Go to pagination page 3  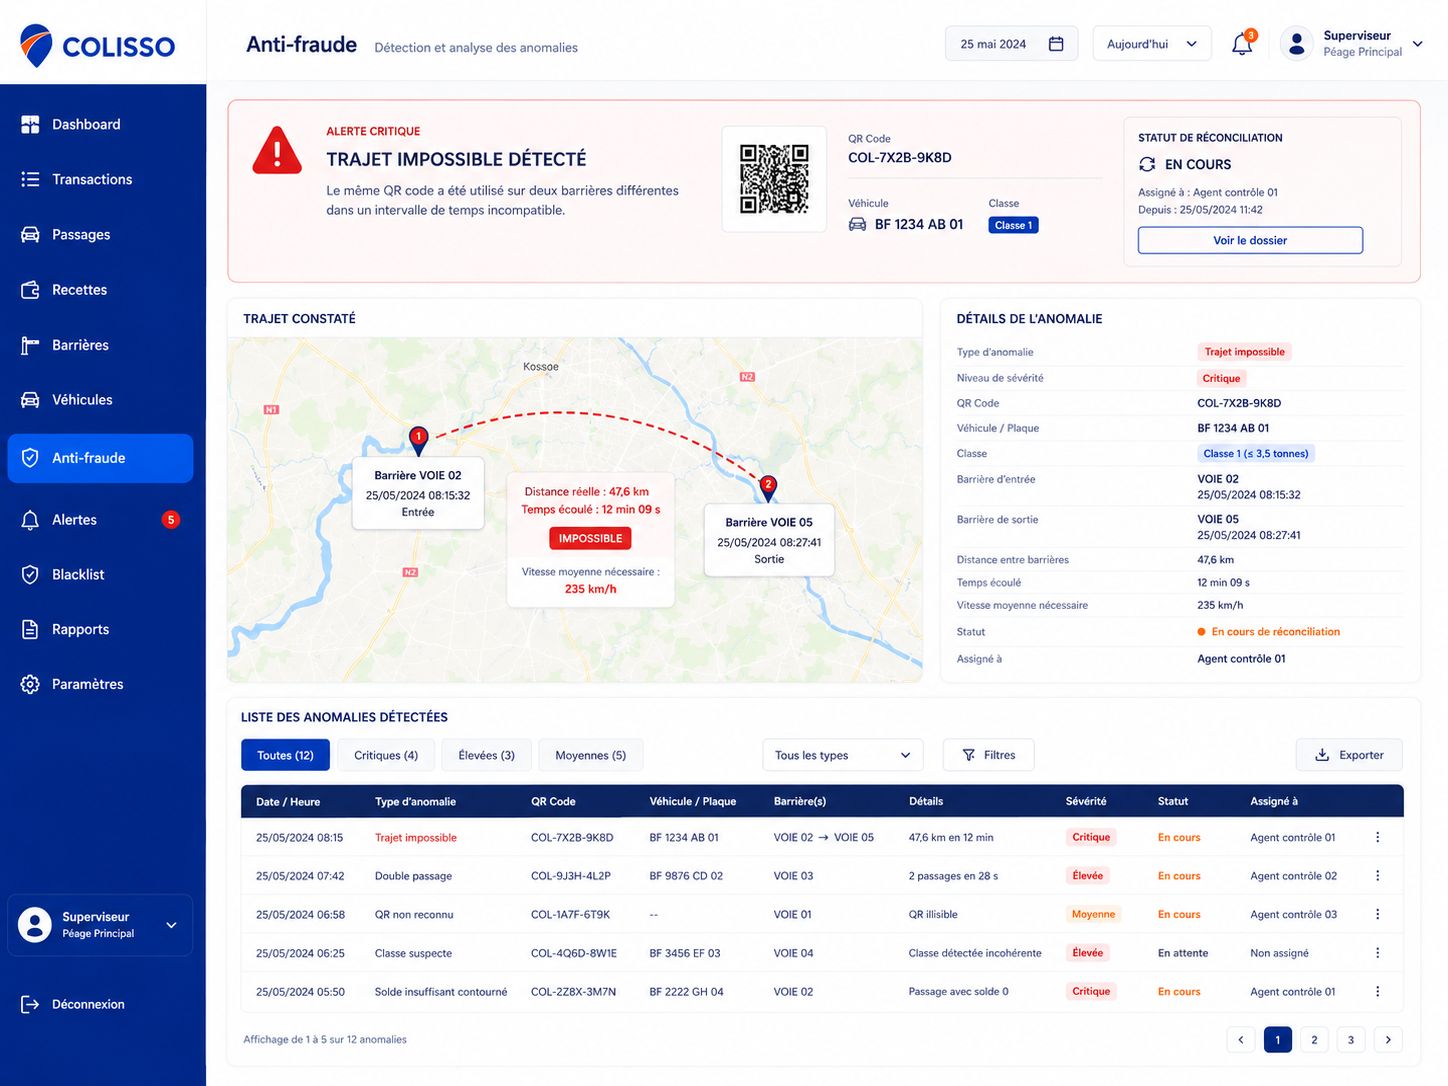(x=1351, y=1040)
